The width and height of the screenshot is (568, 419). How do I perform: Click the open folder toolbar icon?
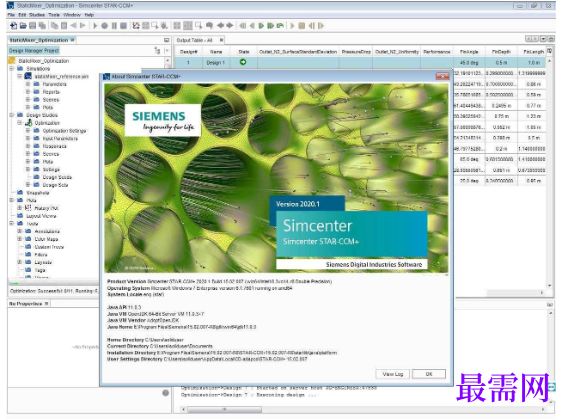pos(23,26)
